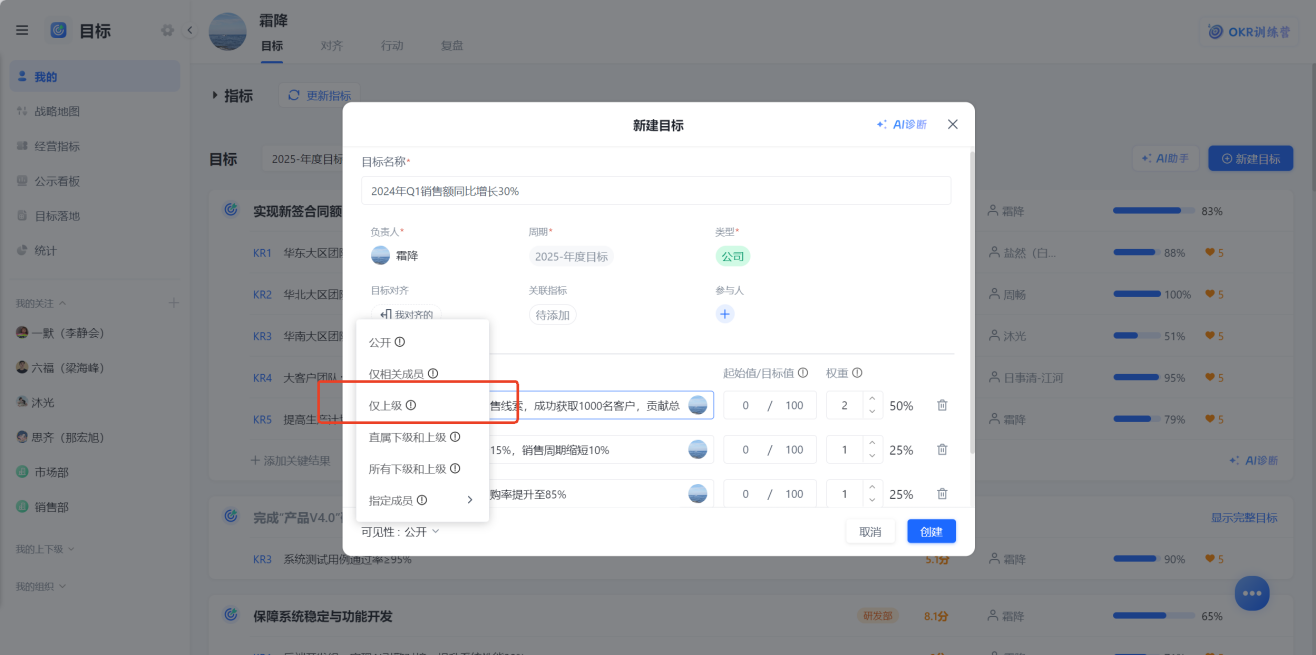Click the 95% progress bar for 日事清-江河

click(1135, 377)
